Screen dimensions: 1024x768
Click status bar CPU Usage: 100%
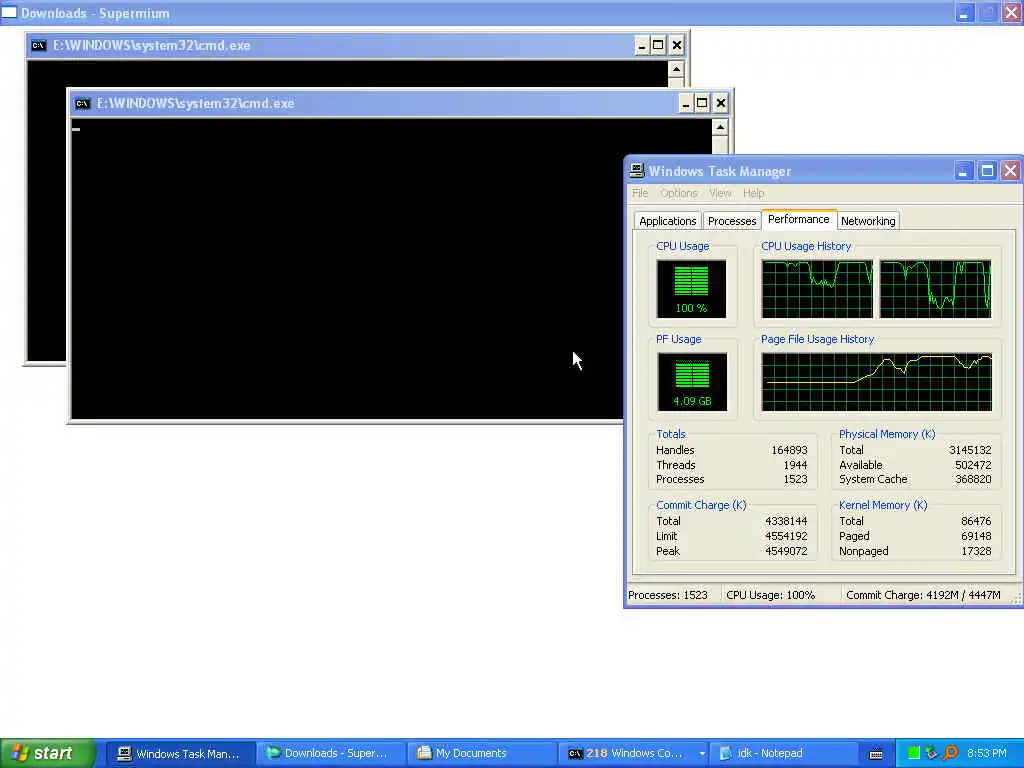click(771, 595)
